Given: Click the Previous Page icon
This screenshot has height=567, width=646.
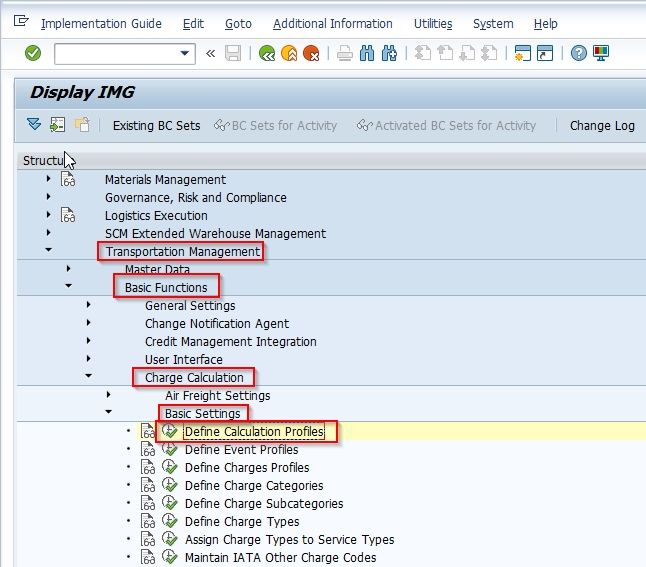Looking at the screenshot, I should [445, 53].
